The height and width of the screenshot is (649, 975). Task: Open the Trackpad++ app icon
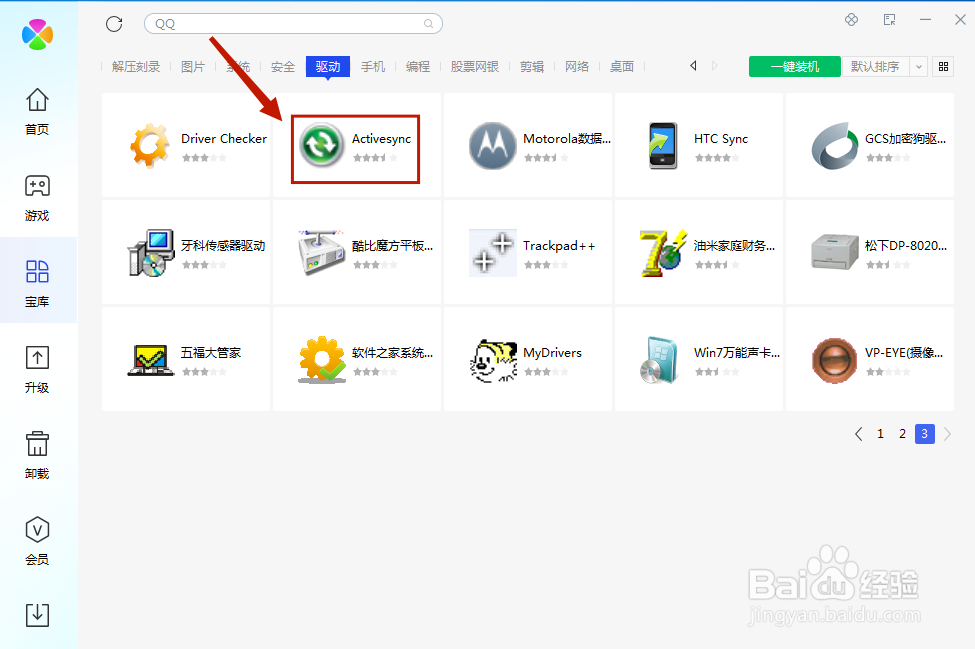492,252
